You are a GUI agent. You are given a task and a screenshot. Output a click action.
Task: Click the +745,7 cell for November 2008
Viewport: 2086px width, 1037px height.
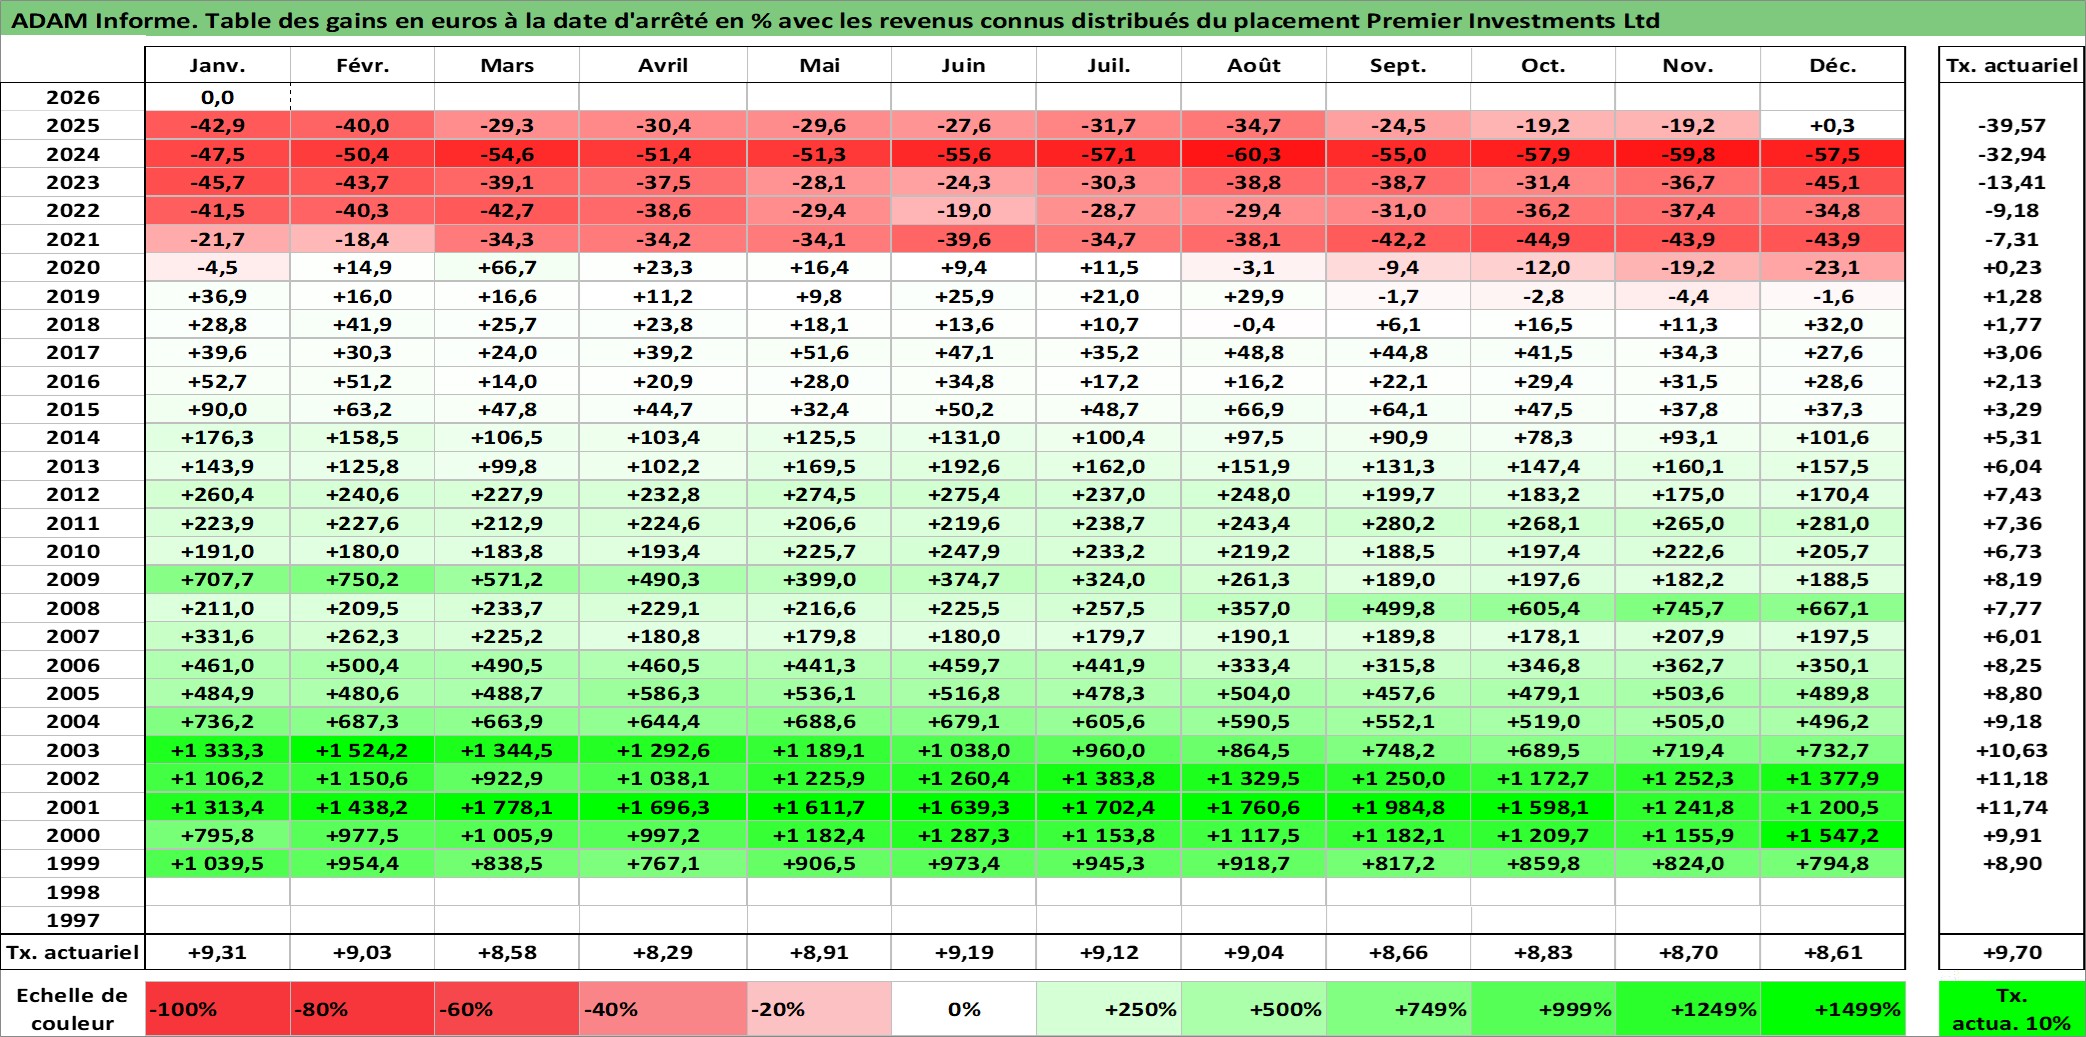[x=1688, y=608]
